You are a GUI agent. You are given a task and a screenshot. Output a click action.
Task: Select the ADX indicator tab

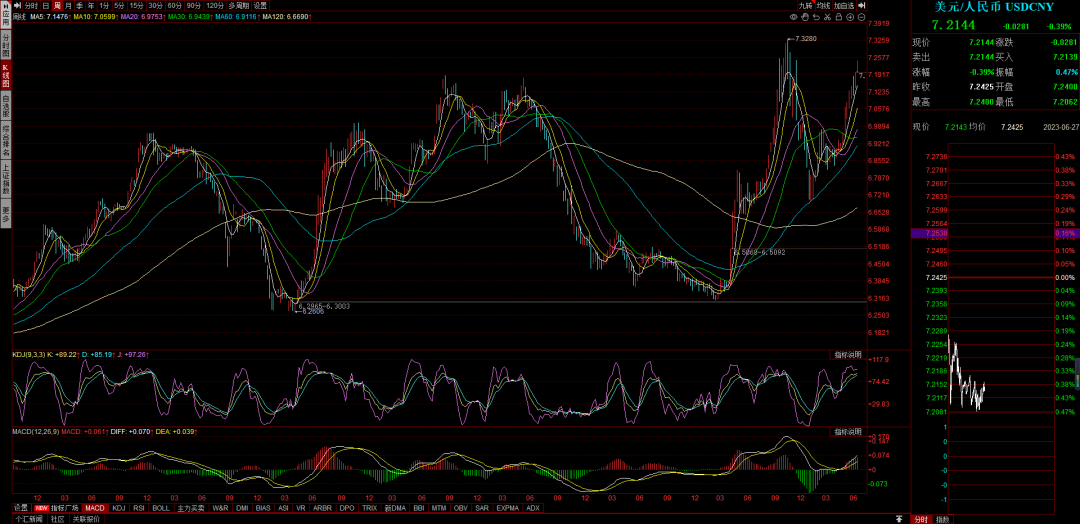533,508
